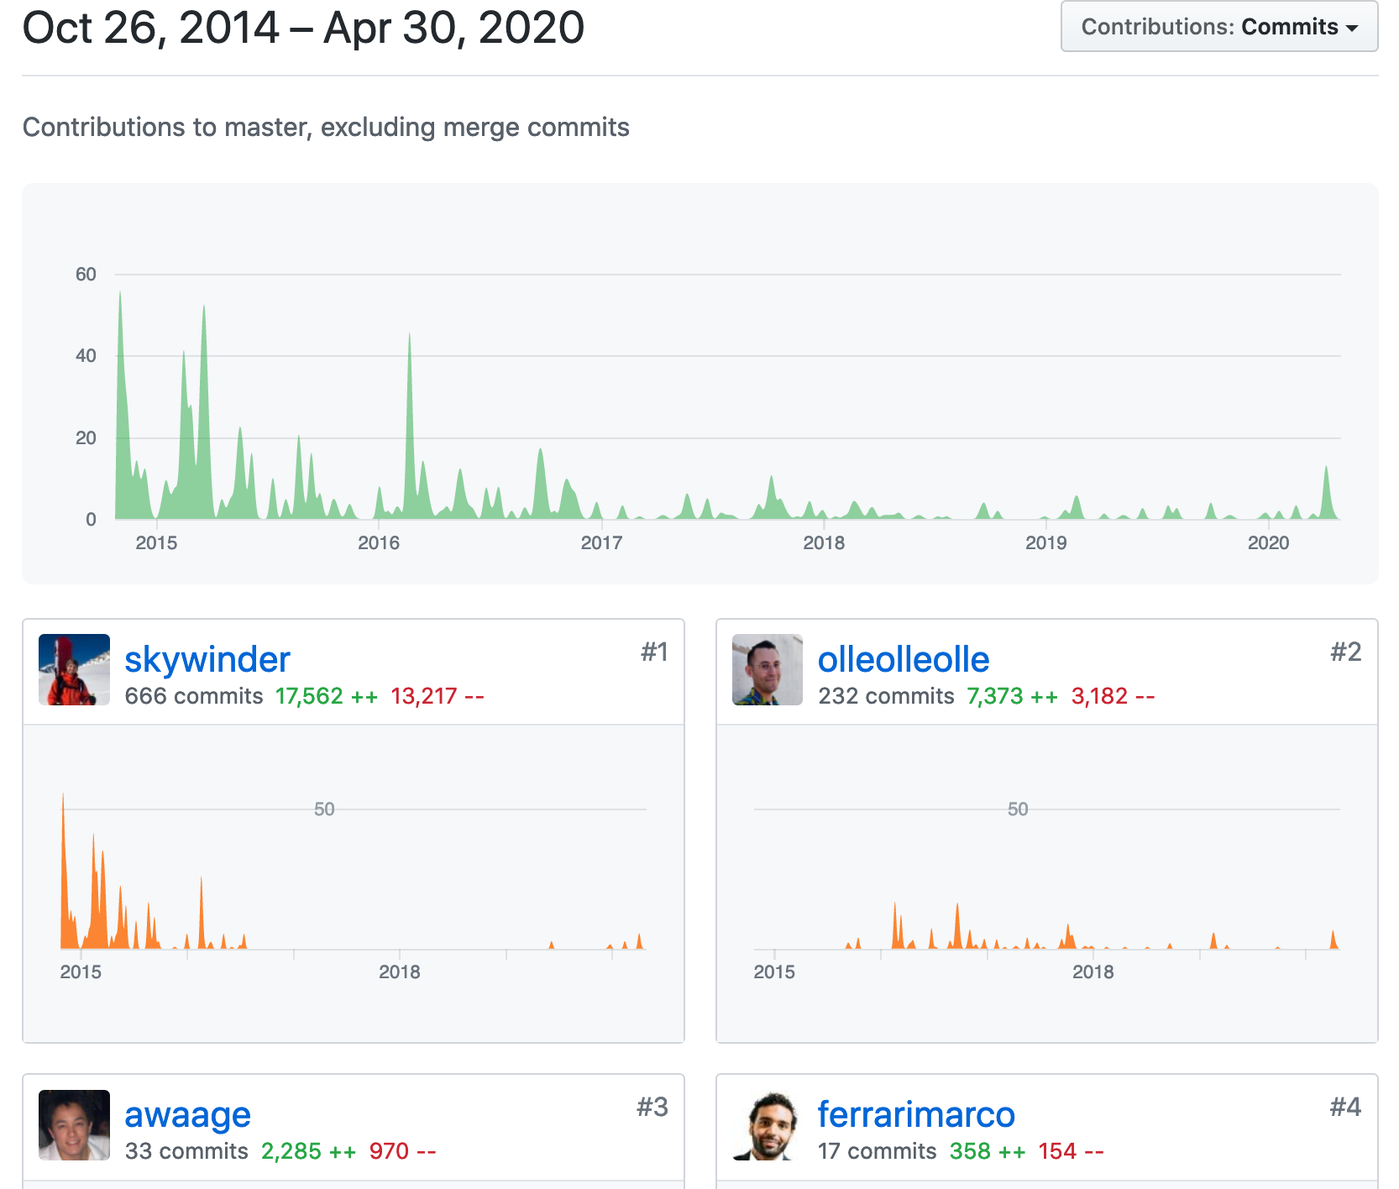Click olleolleolle's orange commit graph
Viewport: 1399px width, 1189px height.
[x=1046, y=880]
